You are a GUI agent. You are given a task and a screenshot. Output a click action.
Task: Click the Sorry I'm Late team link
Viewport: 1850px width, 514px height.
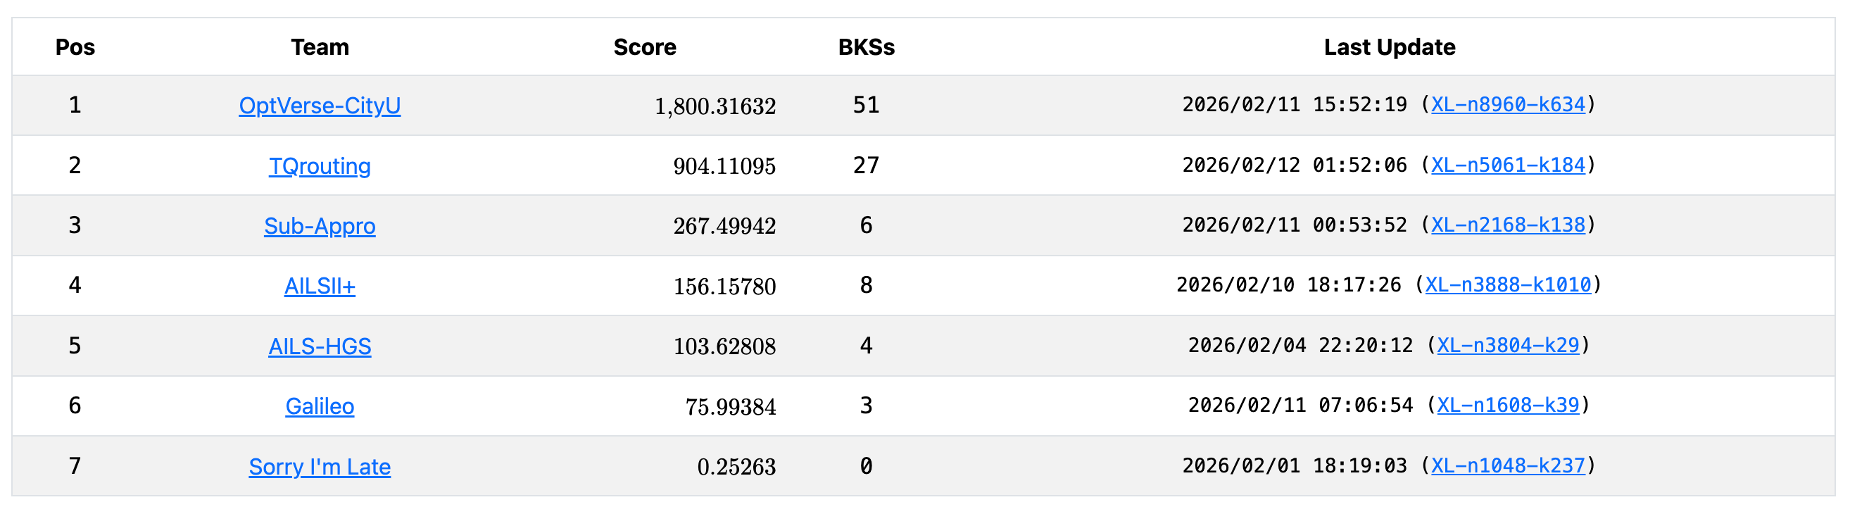319,466
